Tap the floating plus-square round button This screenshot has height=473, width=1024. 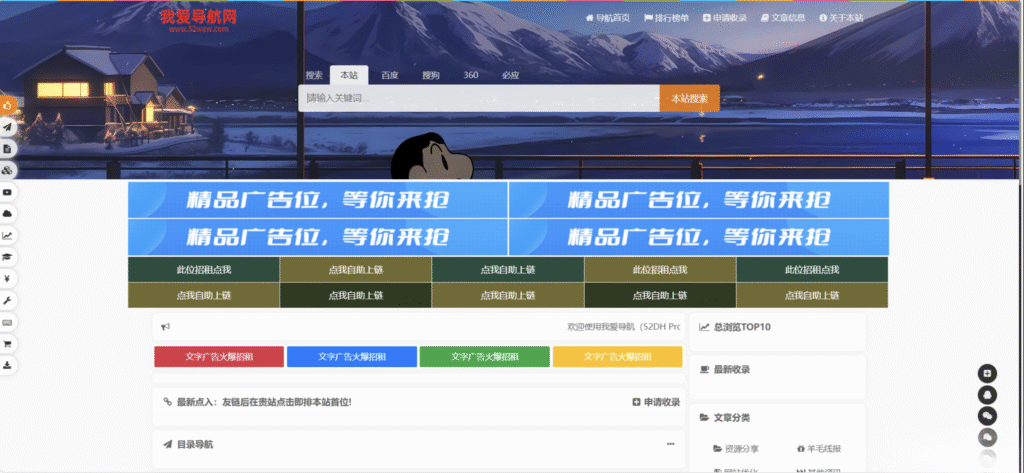[x=987, y=374]
